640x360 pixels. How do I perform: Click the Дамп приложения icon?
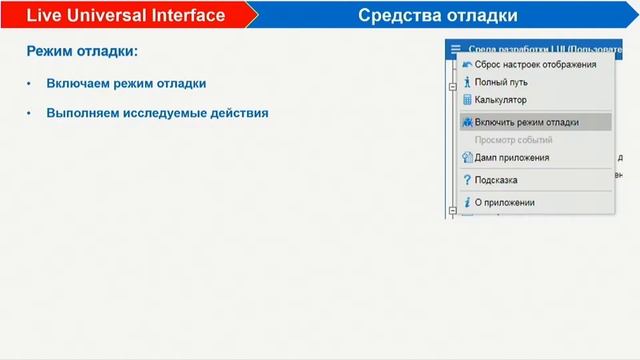point(467,158)
